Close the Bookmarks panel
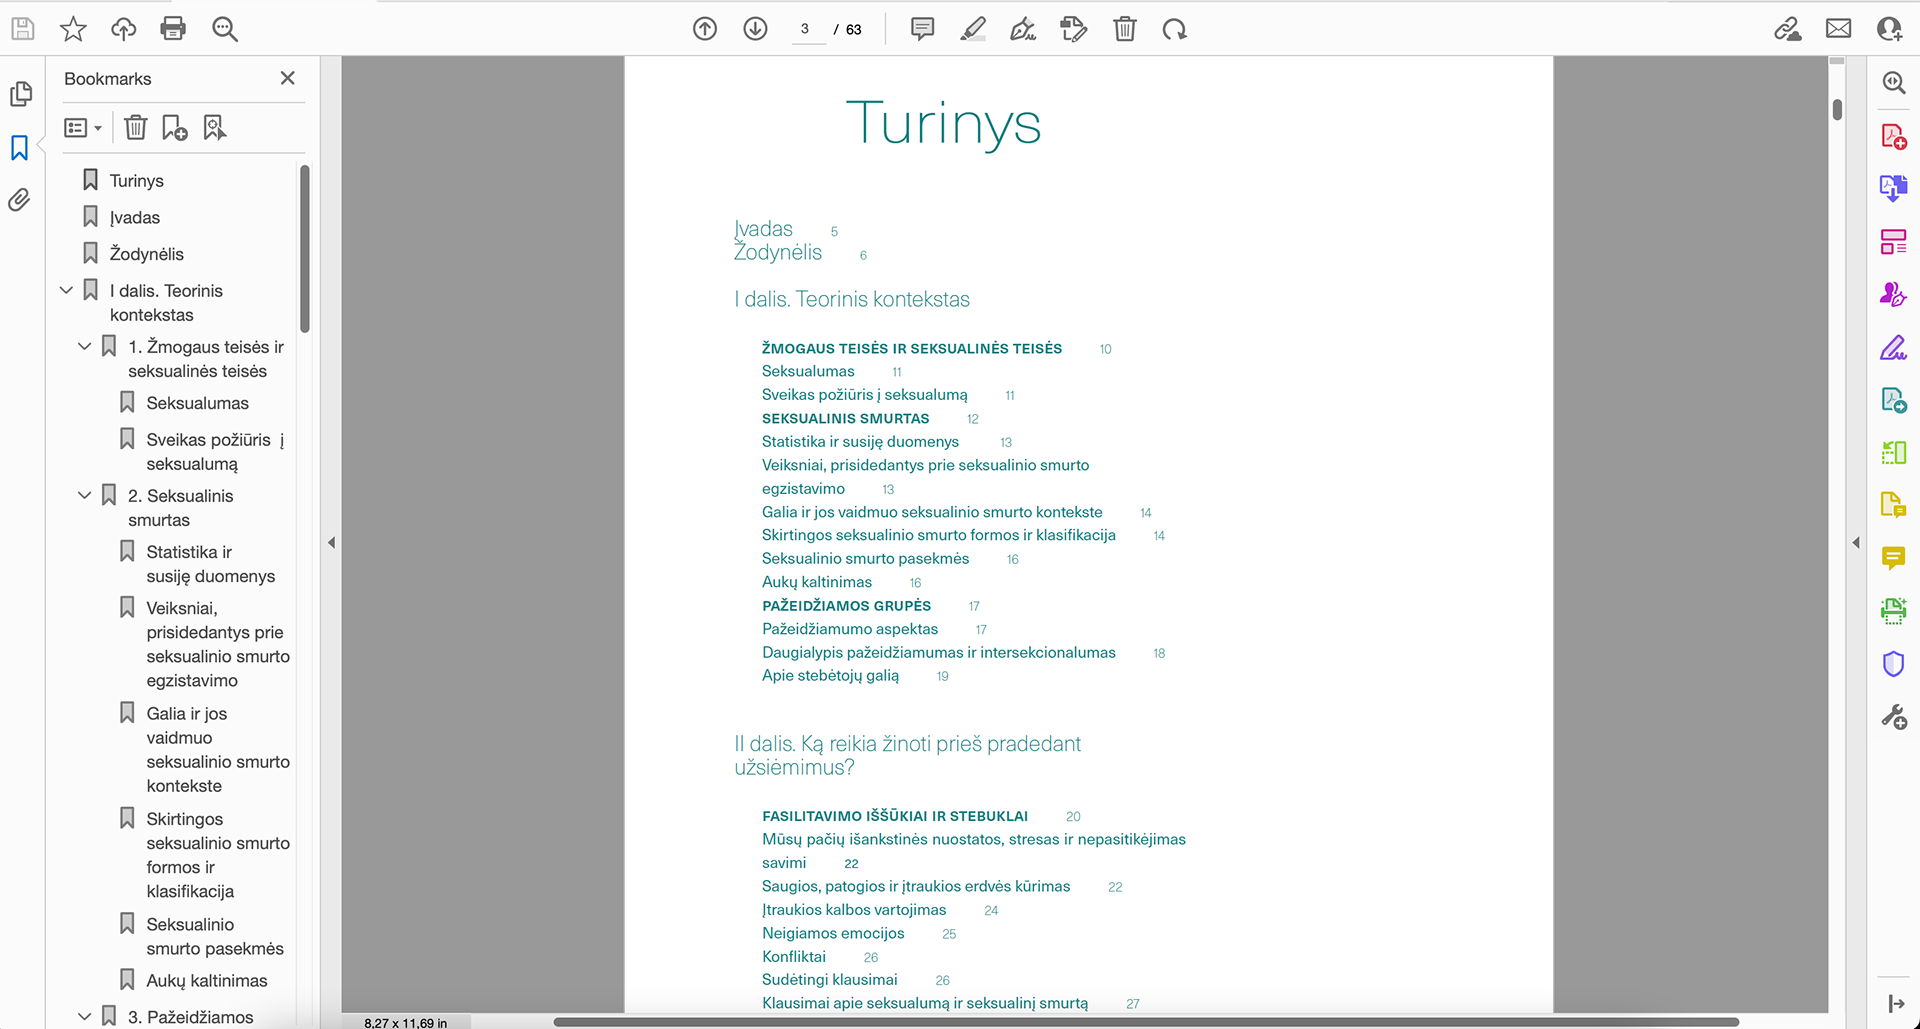The image size is (1920, 1029). tap(288, 78)
